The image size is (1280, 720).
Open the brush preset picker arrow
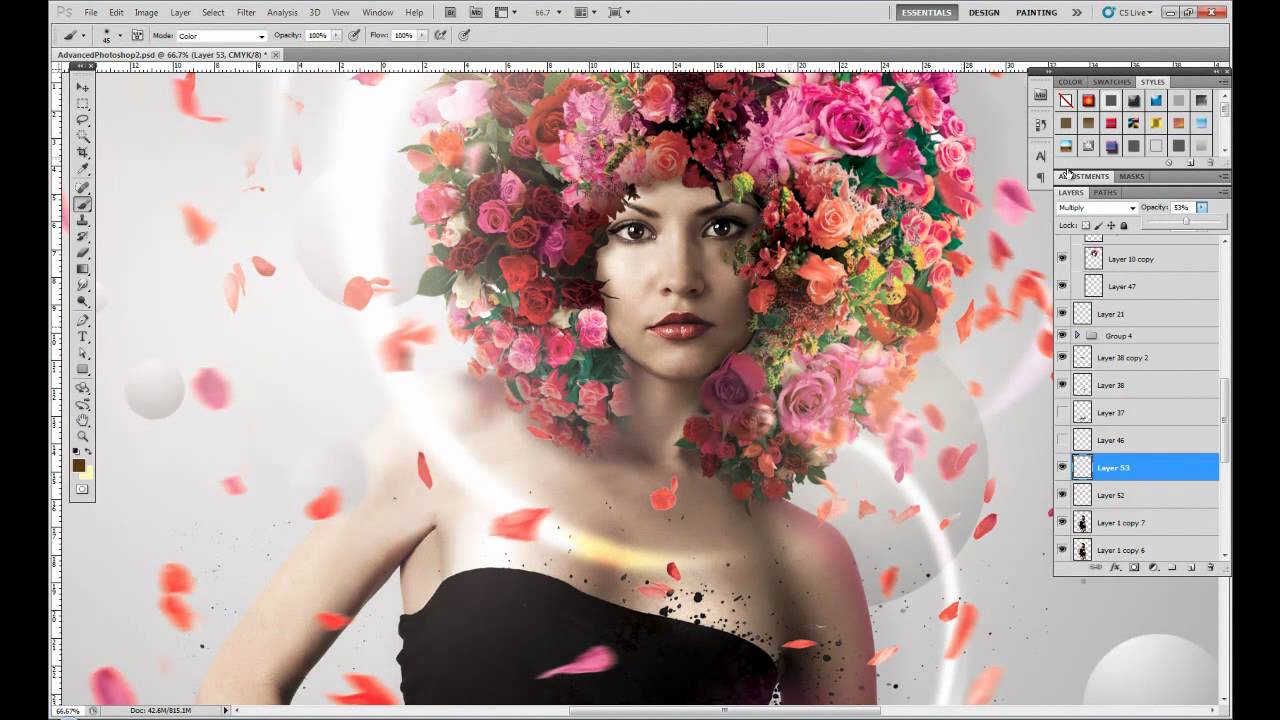(122, 36)
